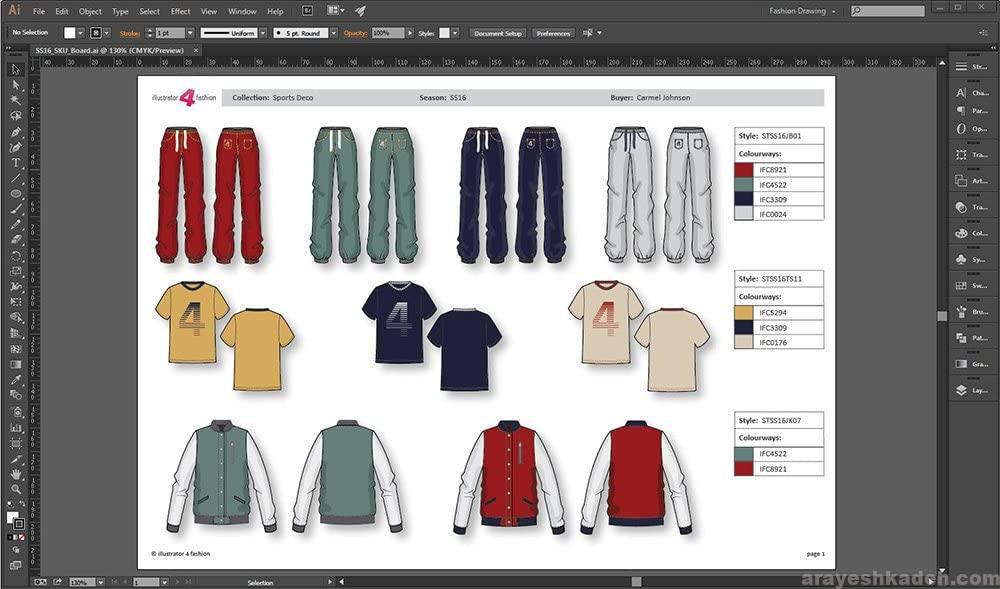Launch Adobe Bridge from the menu bar
Screen dimensions: 1000x589
307,11
